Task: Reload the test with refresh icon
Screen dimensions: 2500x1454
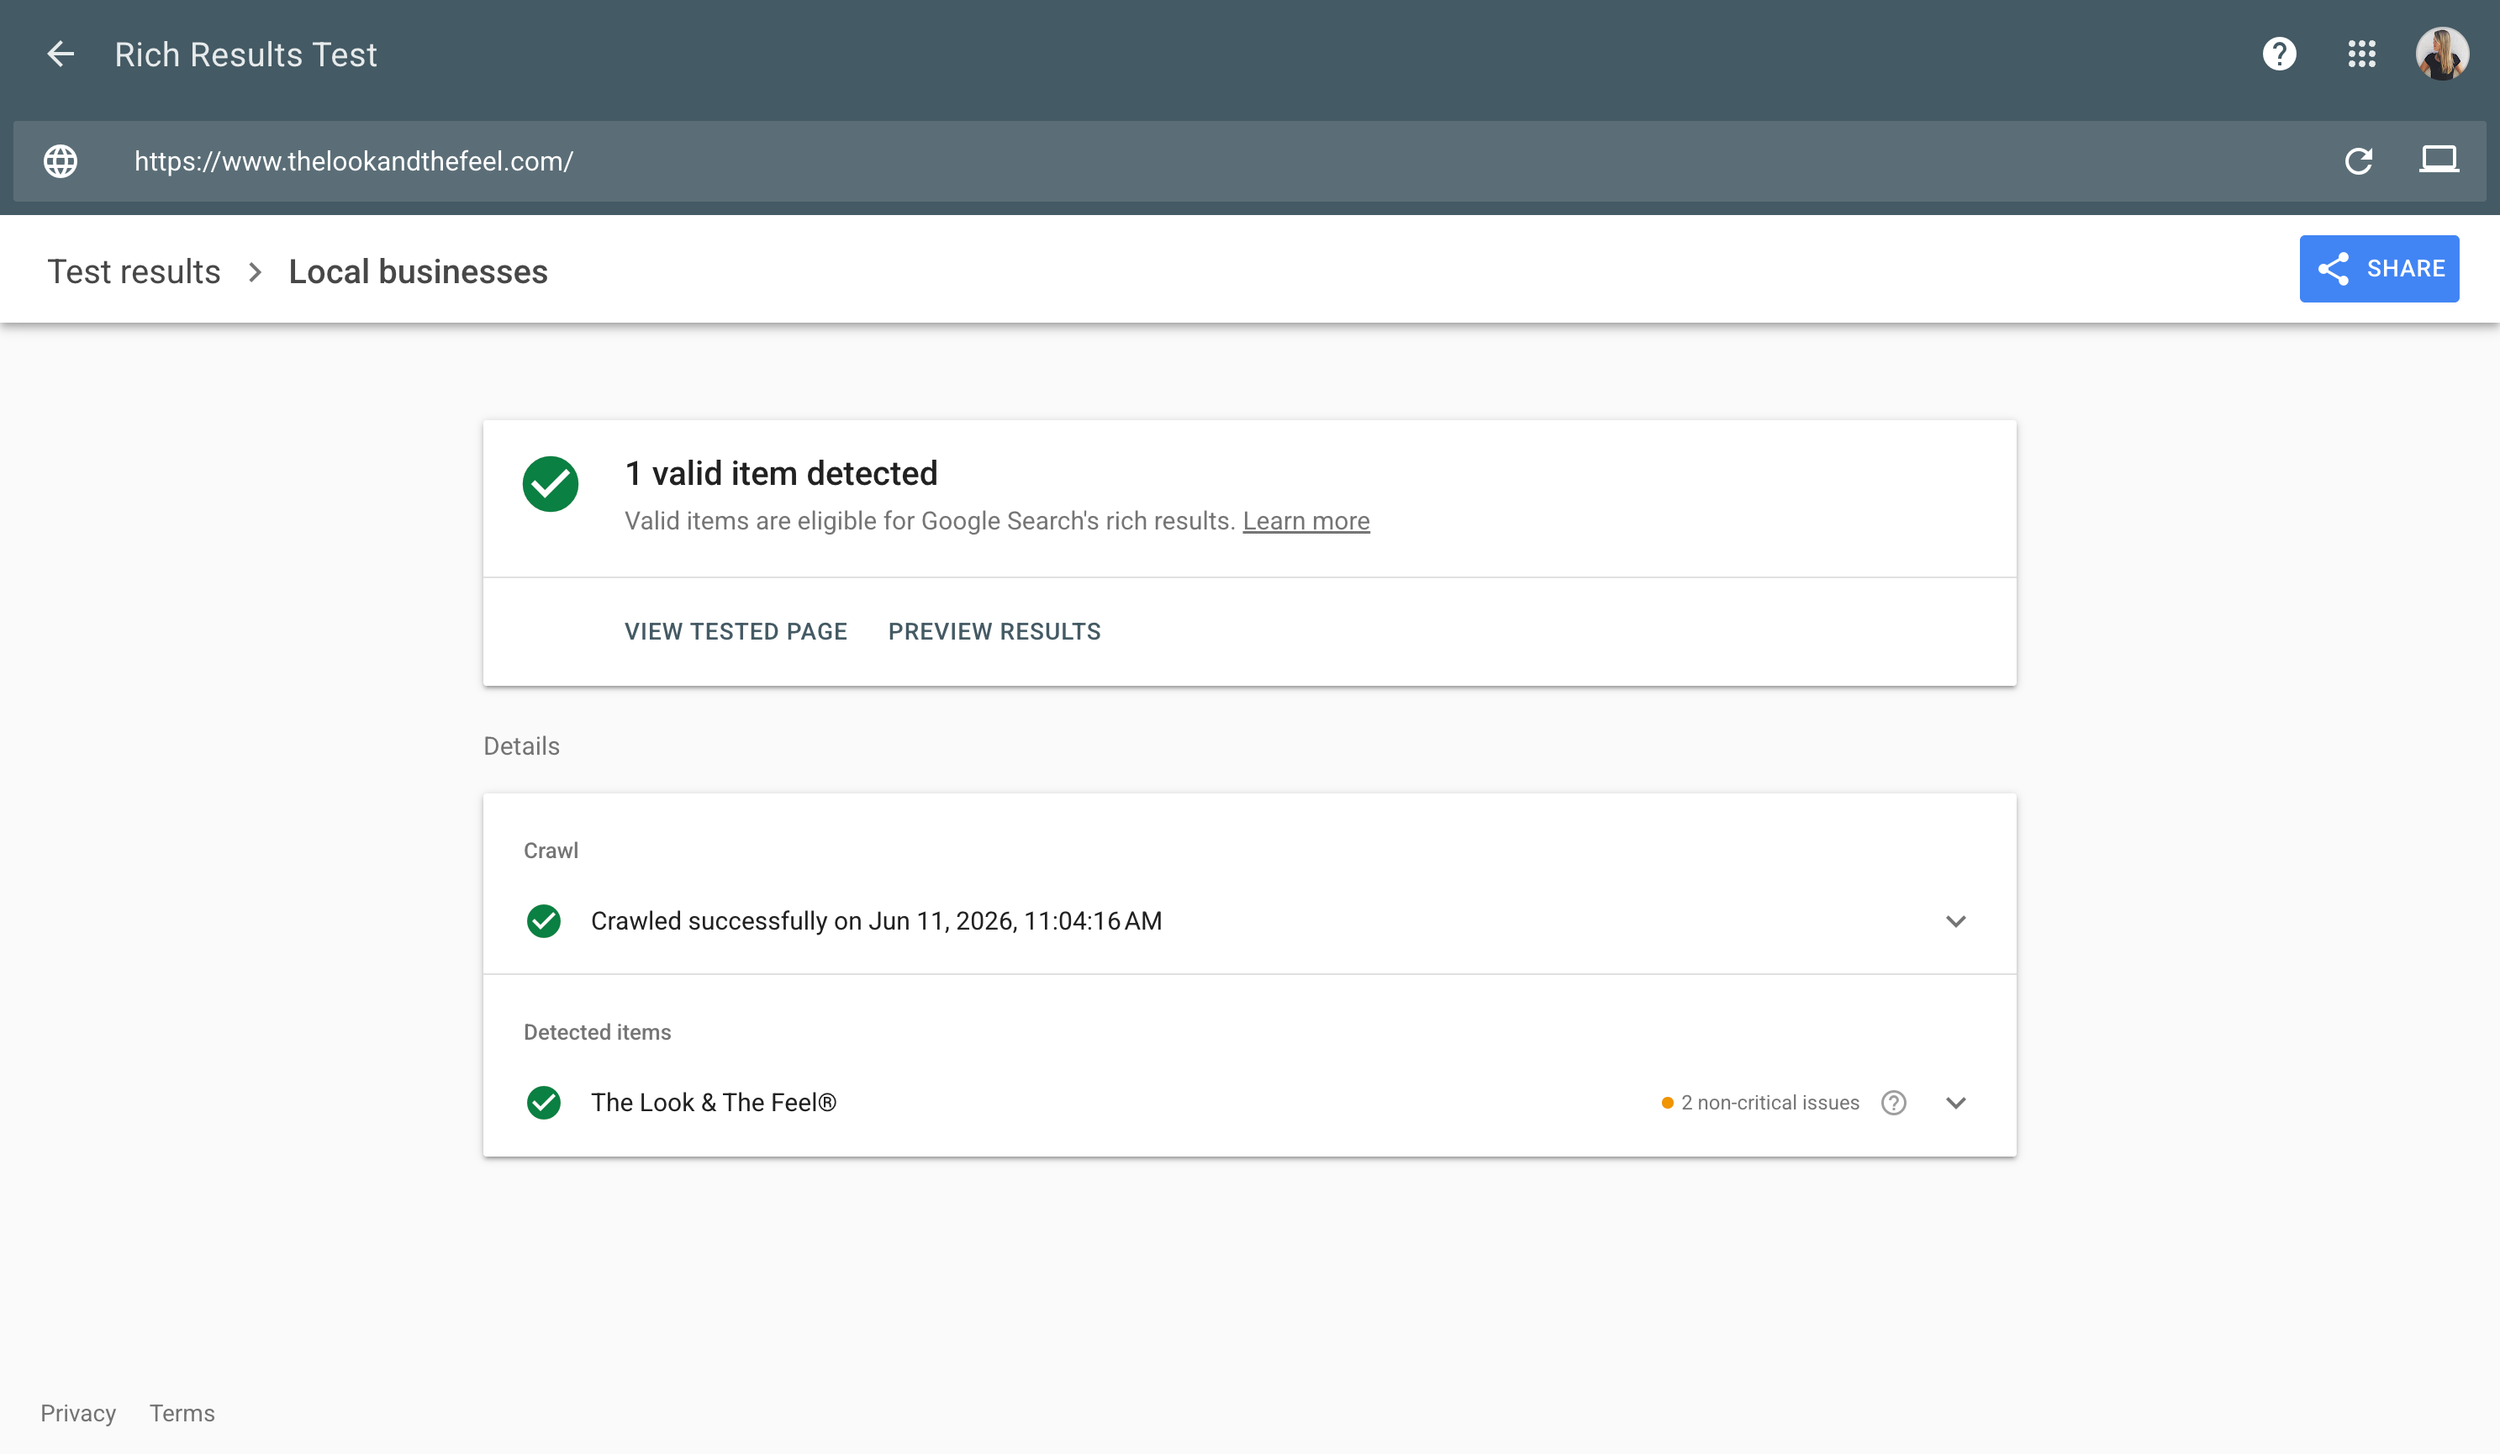Action: tap(2358, 161)
